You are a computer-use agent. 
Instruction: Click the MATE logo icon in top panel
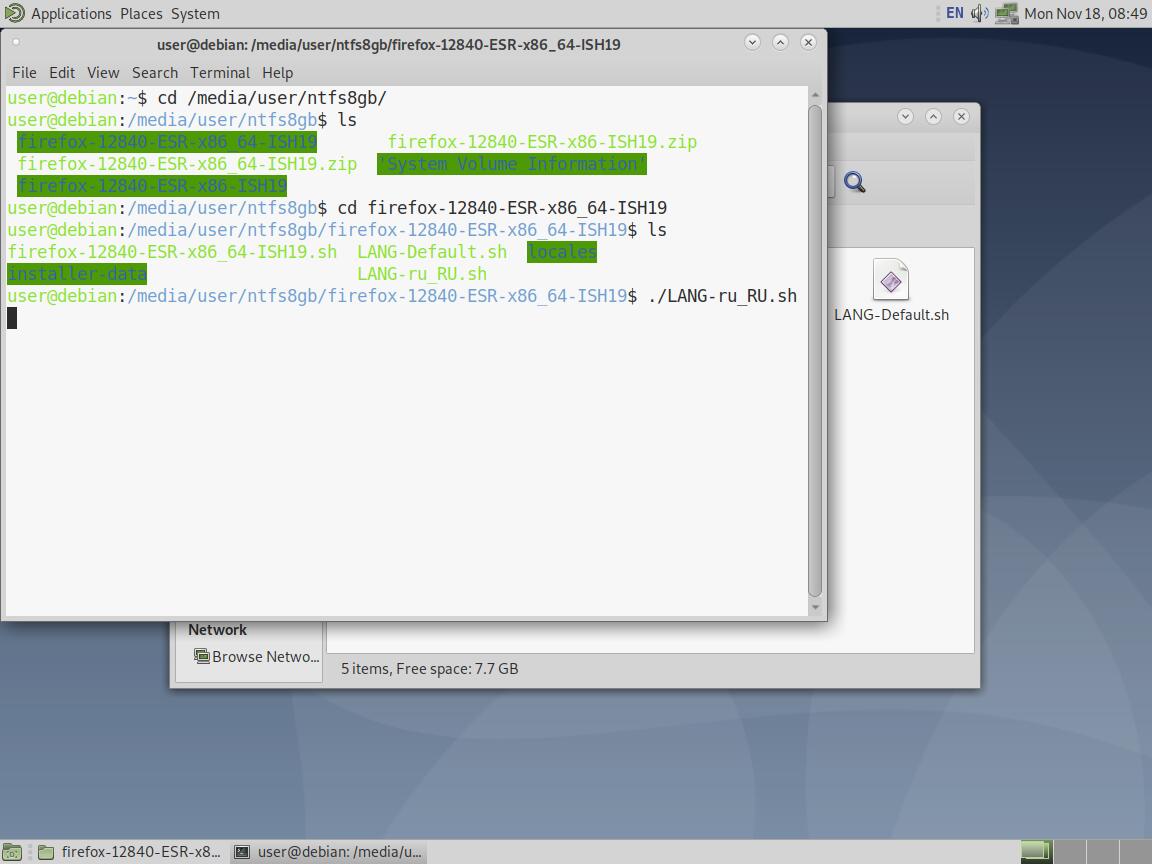point(14,13)
